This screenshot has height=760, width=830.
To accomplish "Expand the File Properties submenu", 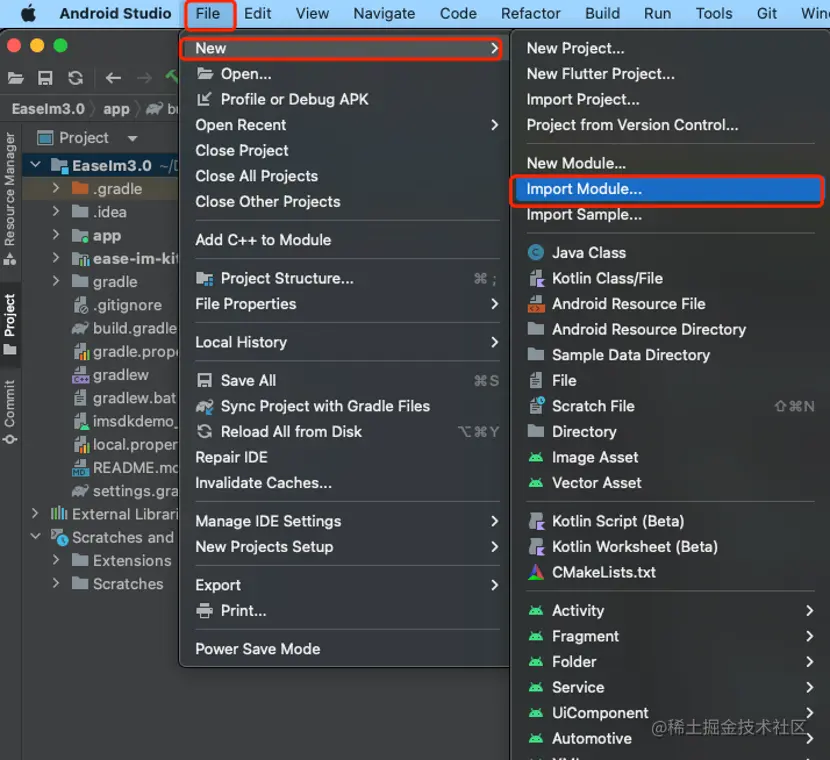I will (345, 304).
